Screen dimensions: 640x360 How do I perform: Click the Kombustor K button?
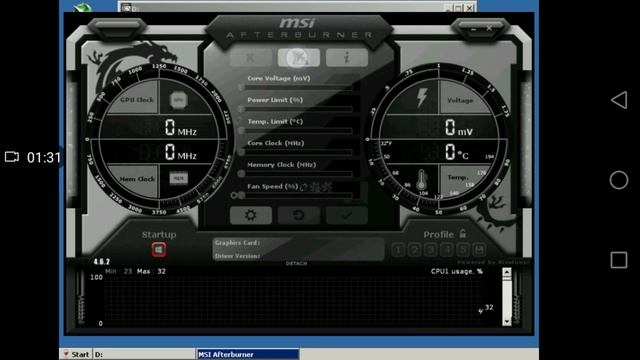coord(251,58)
